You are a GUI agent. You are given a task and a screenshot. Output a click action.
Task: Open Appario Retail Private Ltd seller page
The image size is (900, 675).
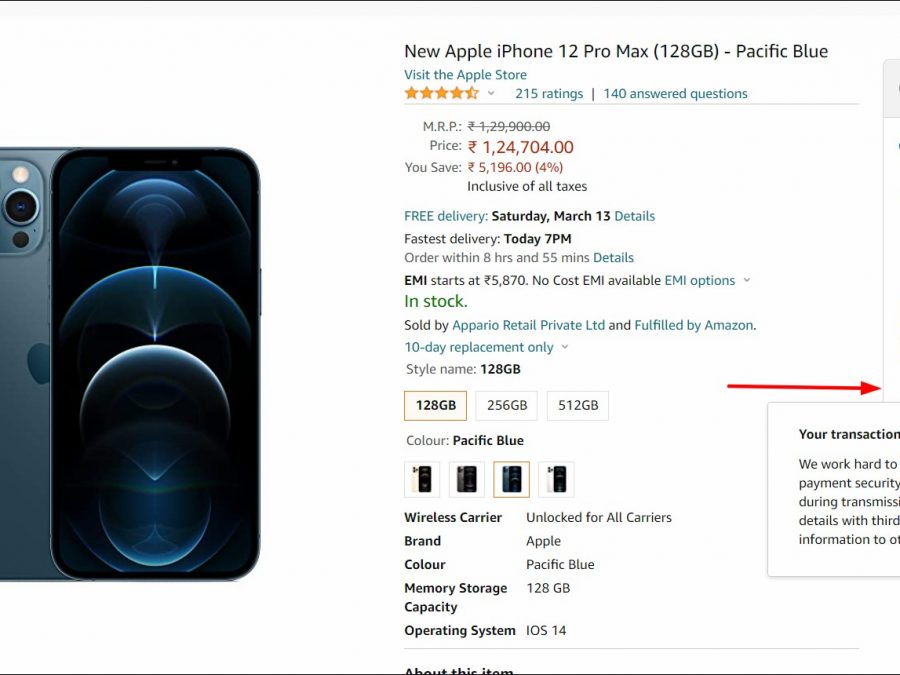(528, 325)
